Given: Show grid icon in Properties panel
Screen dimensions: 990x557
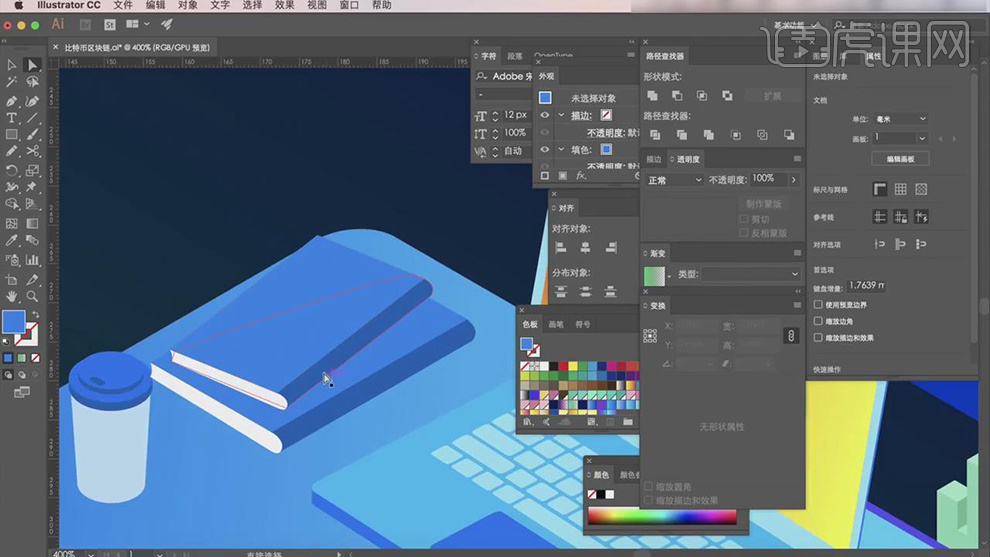Looking at the screenshot, I should tap(900, 189).
